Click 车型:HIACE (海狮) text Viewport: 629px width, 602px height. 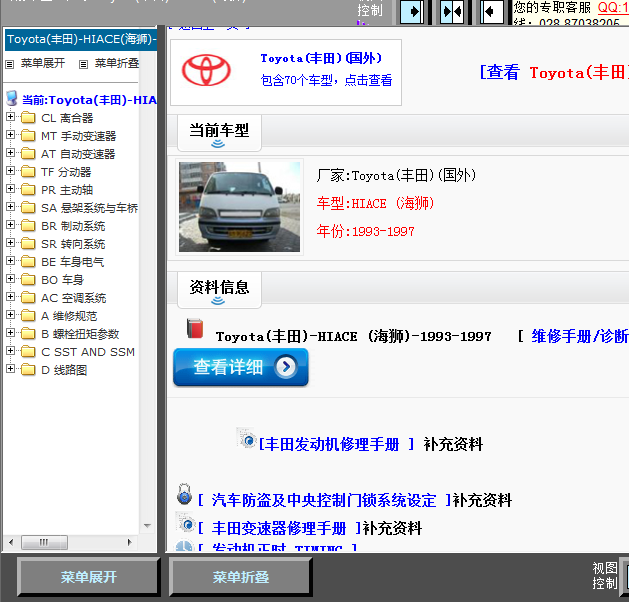tap(375, 203)
